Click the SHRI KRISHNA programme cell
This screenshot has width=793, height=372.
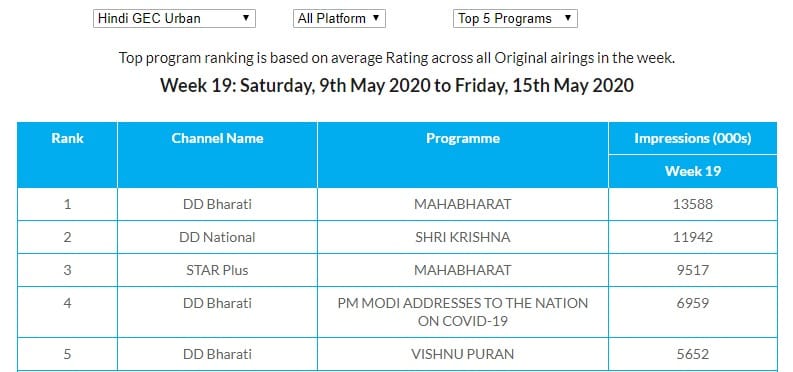463,237
